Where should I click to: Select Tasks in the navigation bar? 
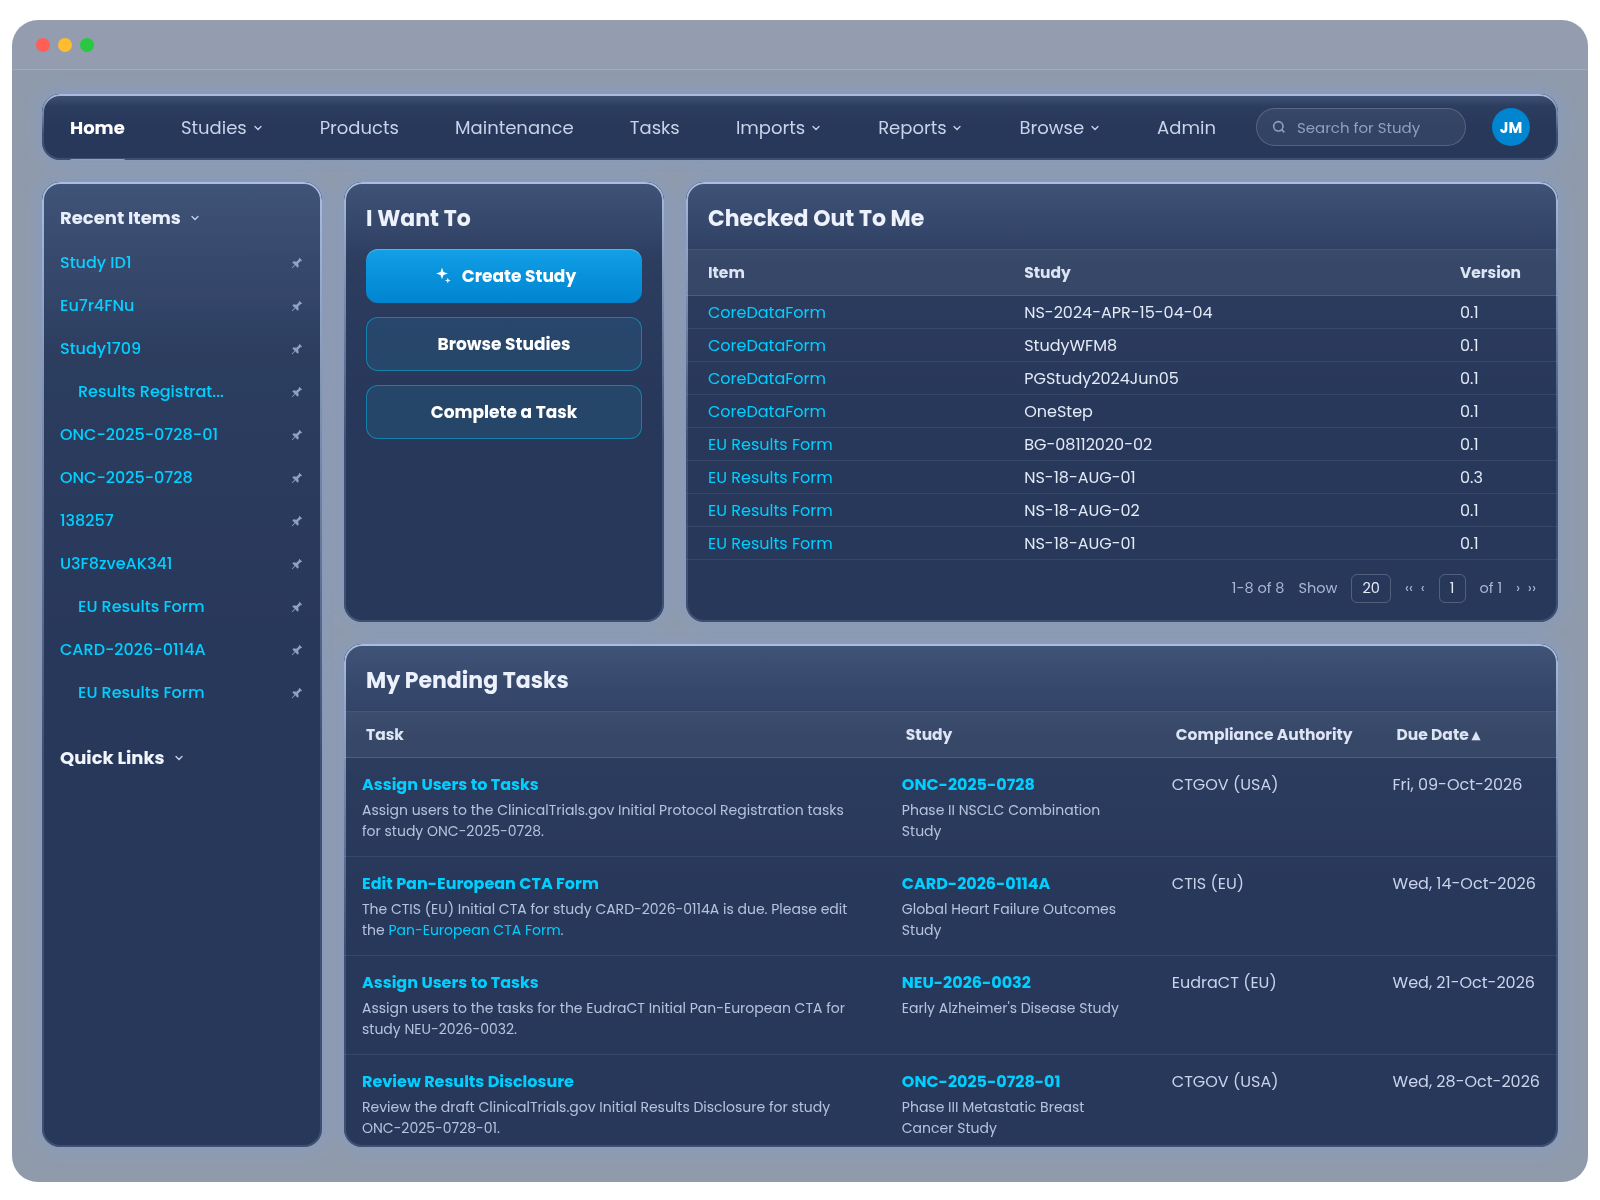(654, 128)
